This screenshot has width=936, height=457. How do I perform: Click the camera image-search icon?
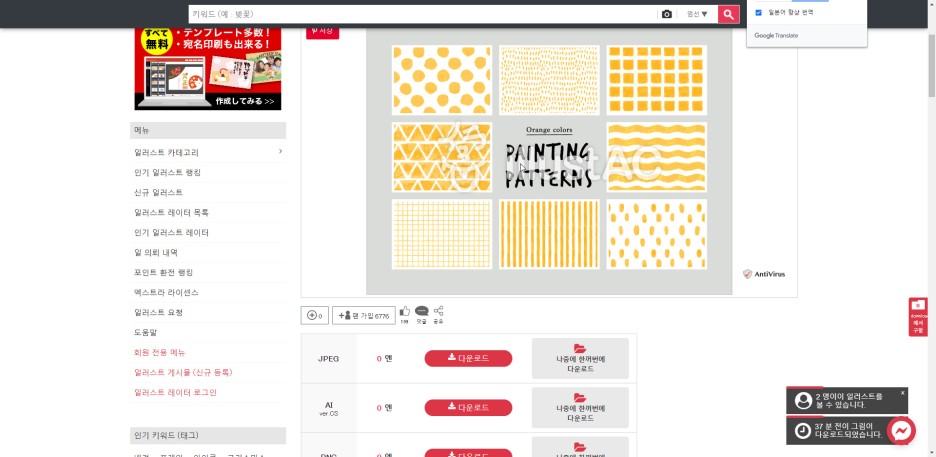(667, 14)
